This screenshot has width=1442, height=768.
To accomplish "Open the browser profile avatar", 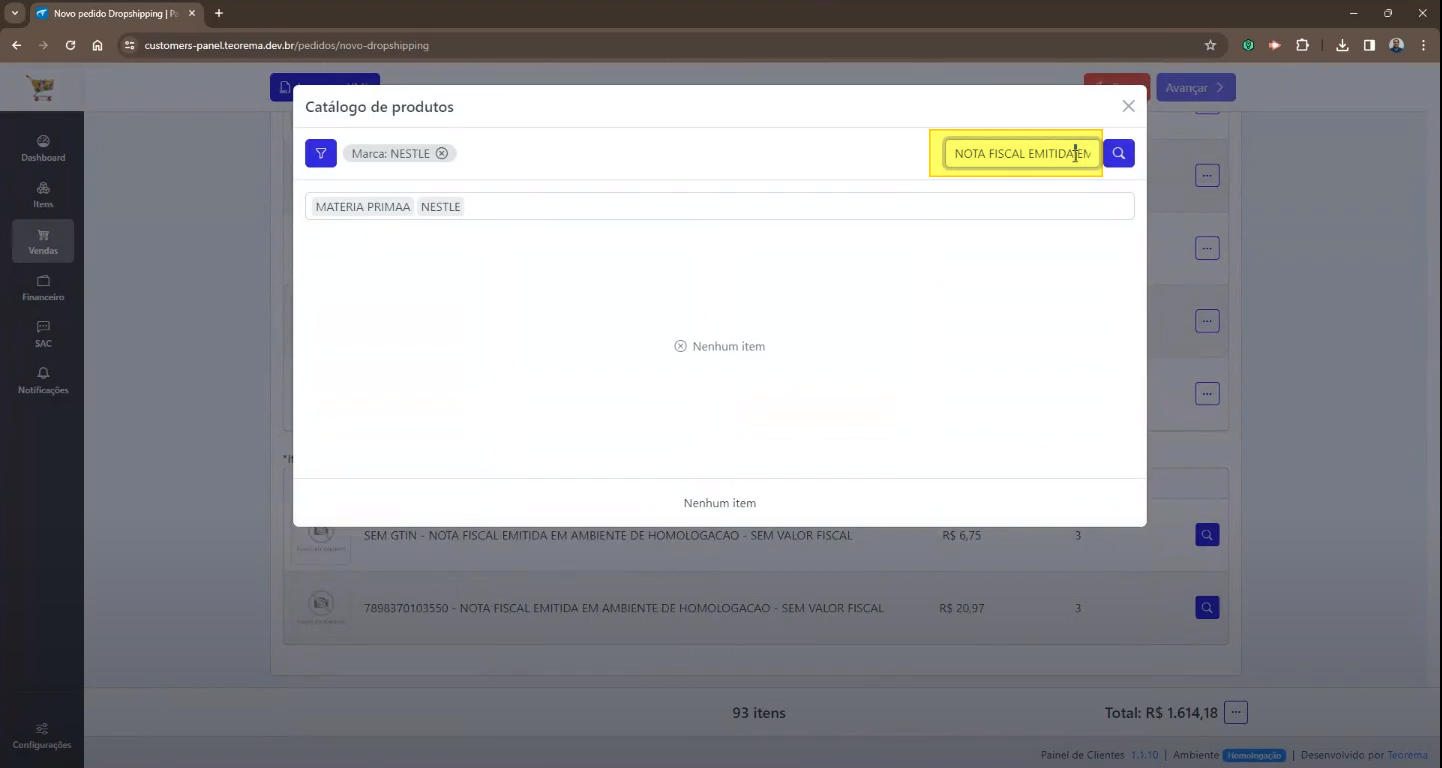I will click(x=1396, y=45).
